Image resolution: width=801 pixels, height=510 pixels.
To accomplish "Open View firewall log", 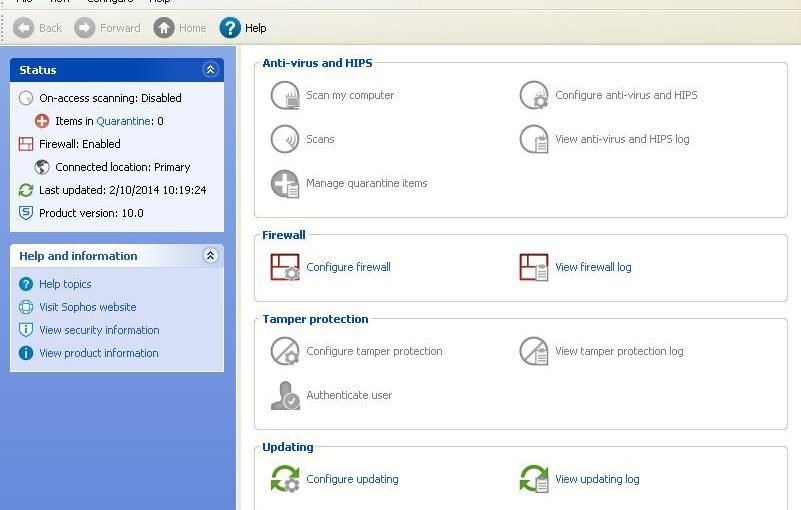I will click(575, 267).
